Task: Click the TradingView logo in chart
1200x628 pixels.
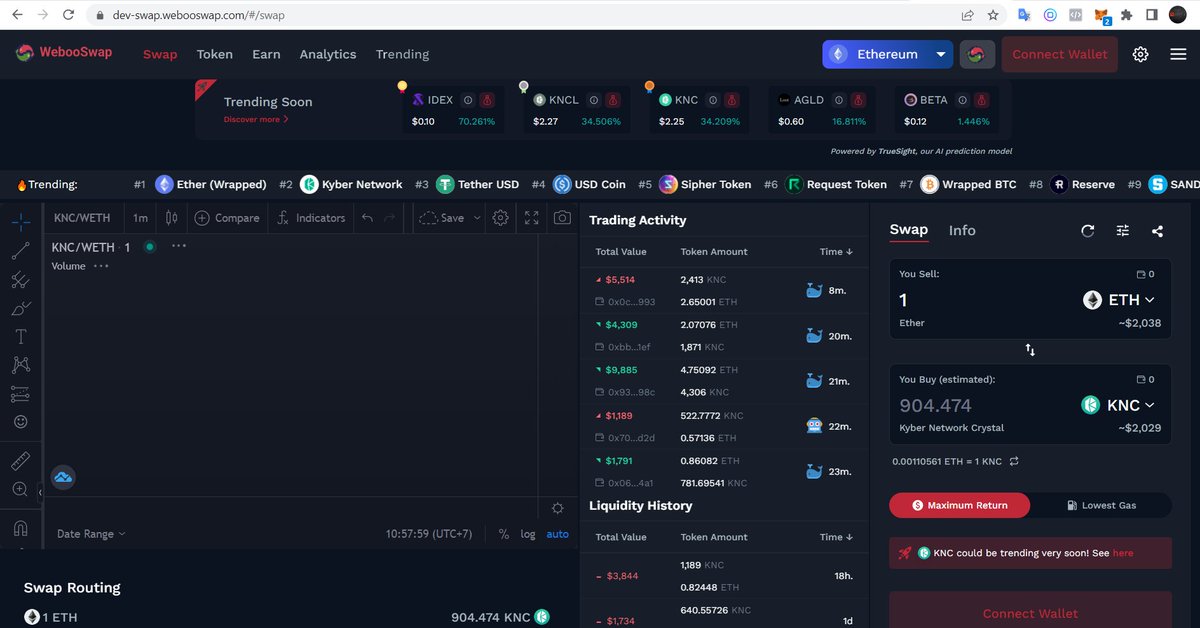Action: [x=63, y=478]
